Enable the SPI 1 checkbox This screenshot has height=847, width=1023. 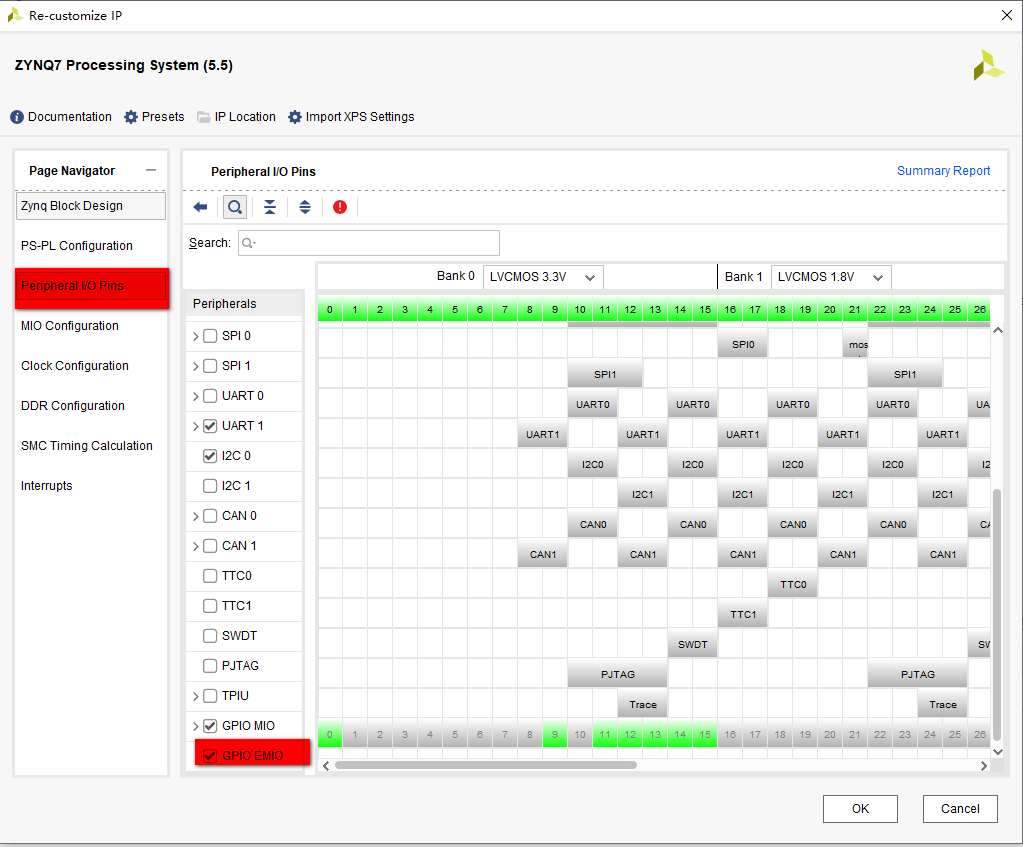[x=210, y=366]
